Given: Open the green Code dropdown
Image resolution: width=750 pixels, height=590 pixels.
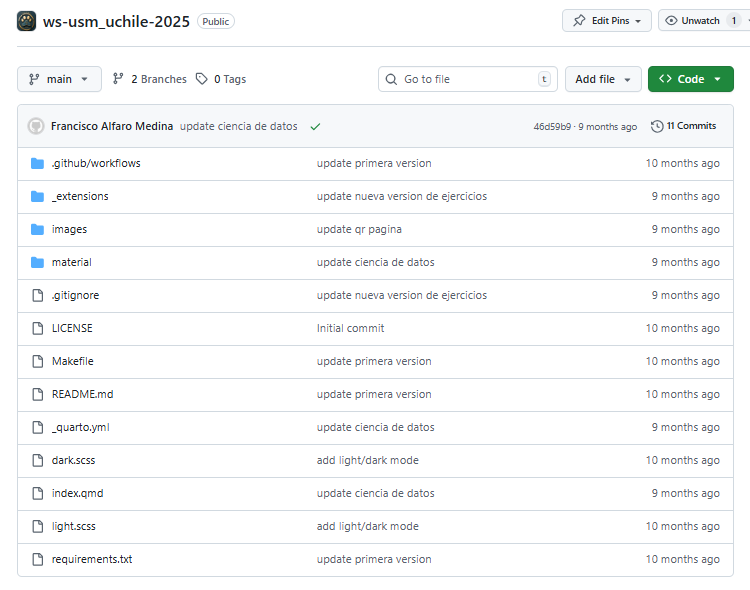Looking at the screenshot, I should click(x=690, y=79).
